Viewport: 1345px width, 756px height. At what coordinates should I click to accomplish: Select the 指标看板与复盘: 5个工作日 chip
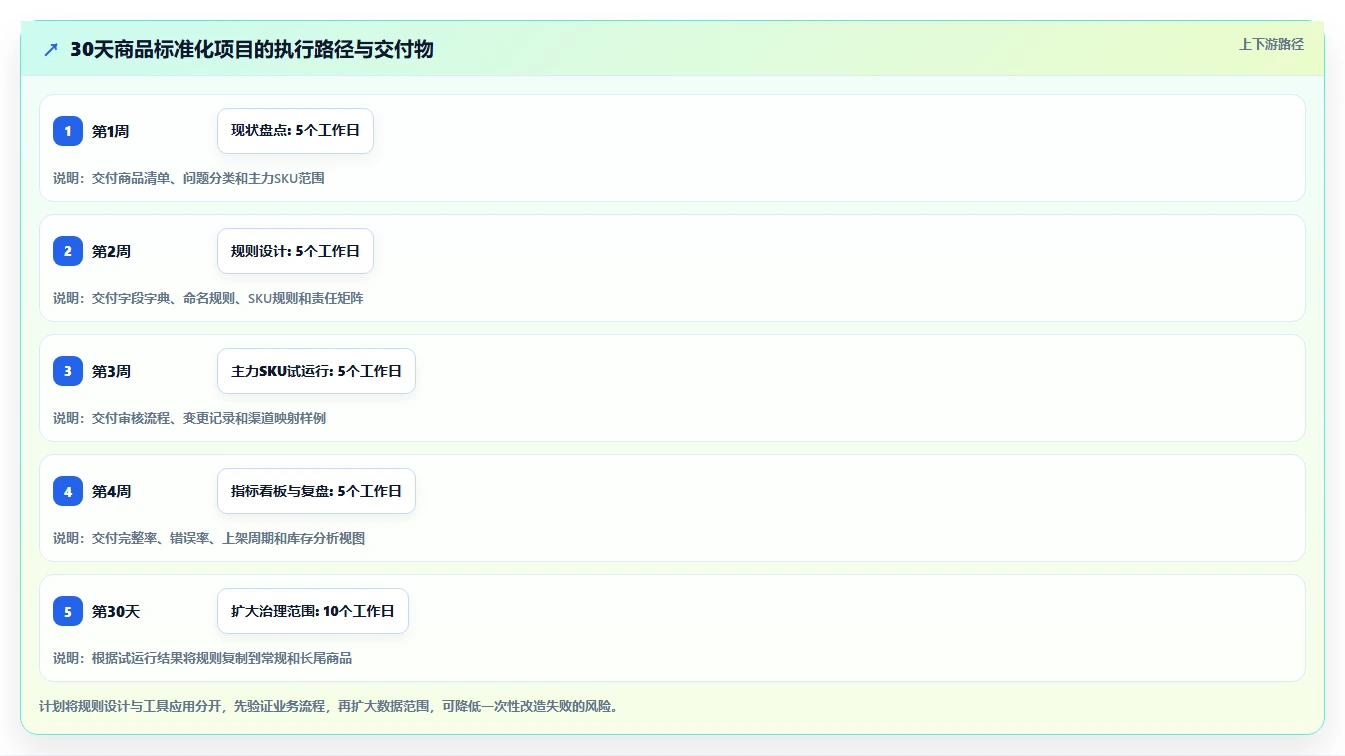[316, 491]
